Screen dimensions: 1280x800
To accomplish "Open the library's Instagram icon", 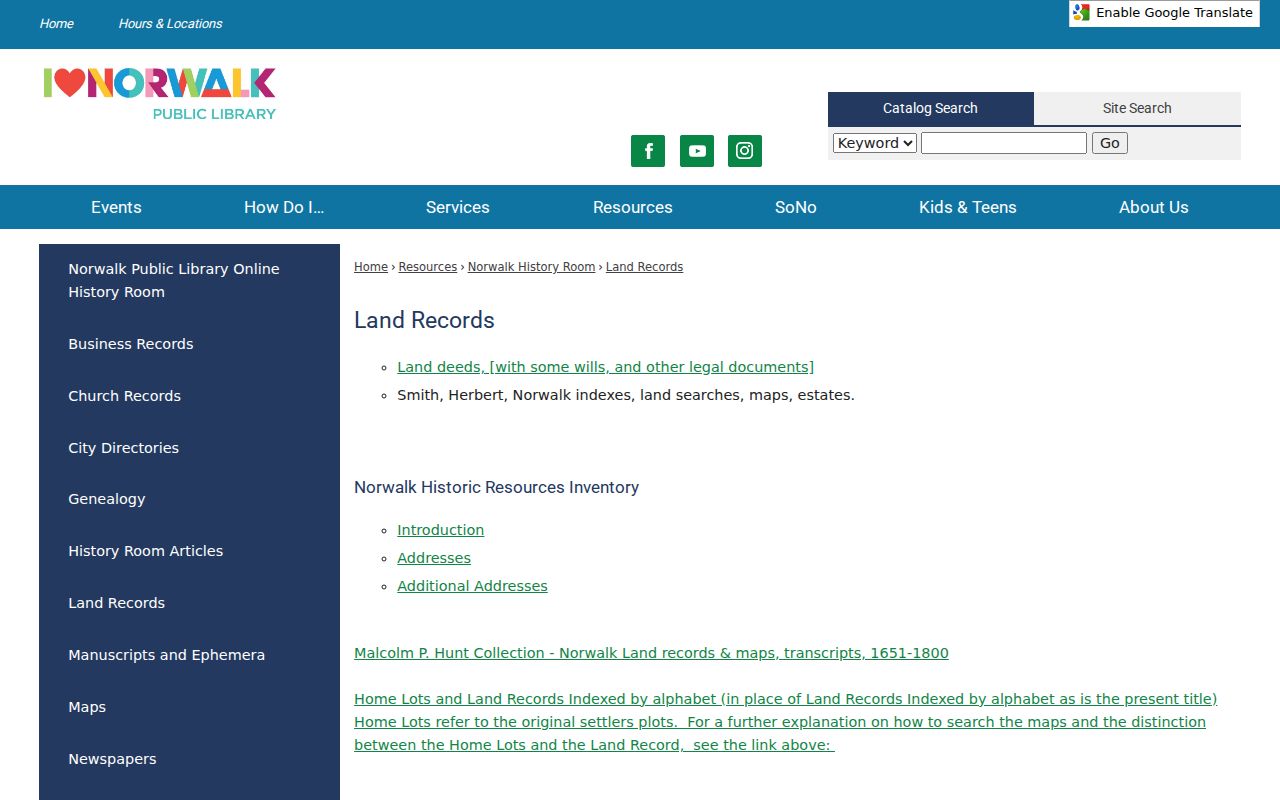I will 745,151.
